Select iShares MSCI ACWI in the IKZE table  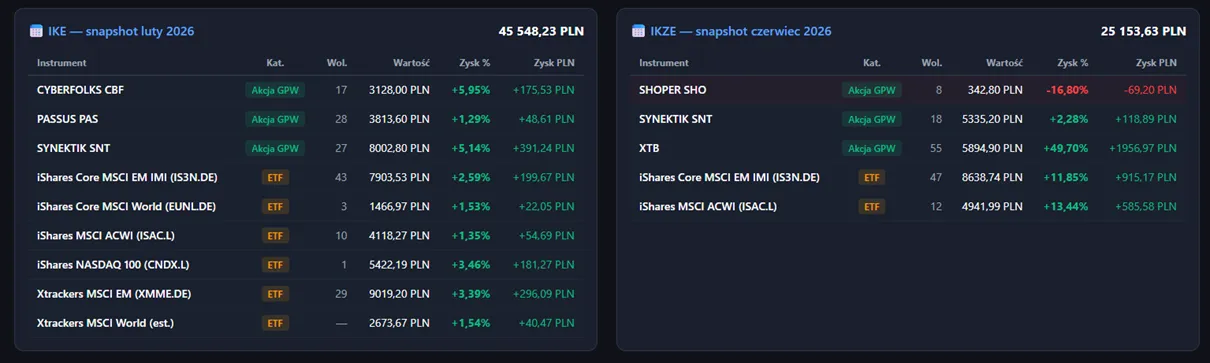[x=908, y=206]
